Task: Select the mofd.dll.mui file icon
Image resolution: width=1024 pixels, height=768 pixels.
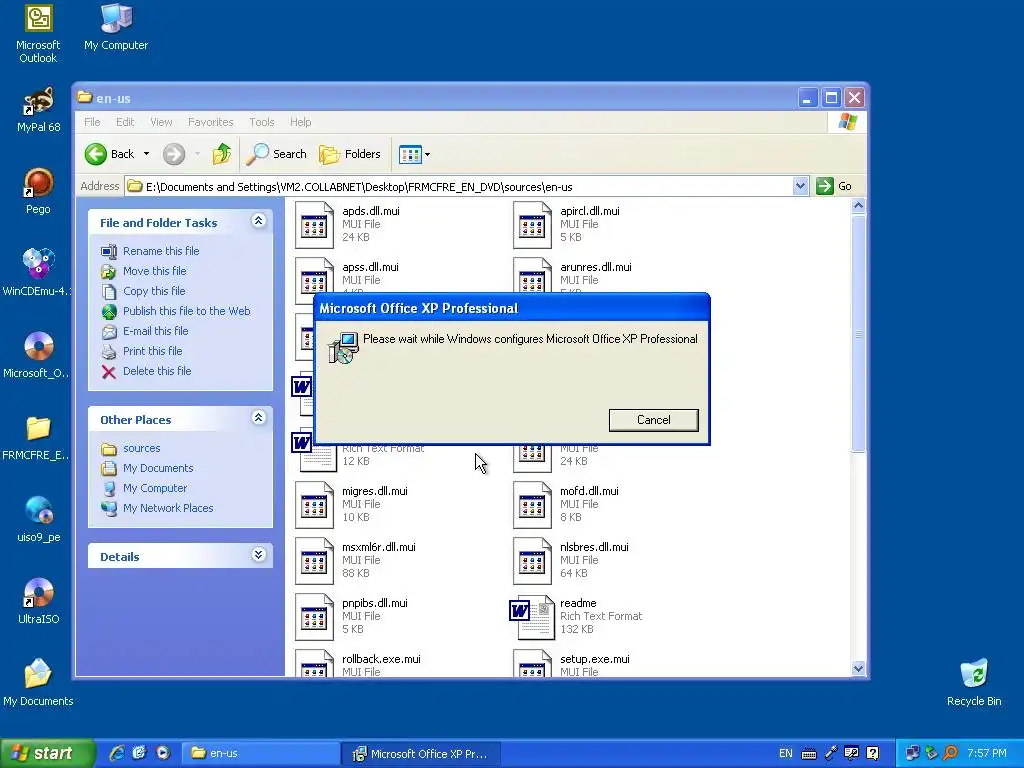Action: click(532, 505)
